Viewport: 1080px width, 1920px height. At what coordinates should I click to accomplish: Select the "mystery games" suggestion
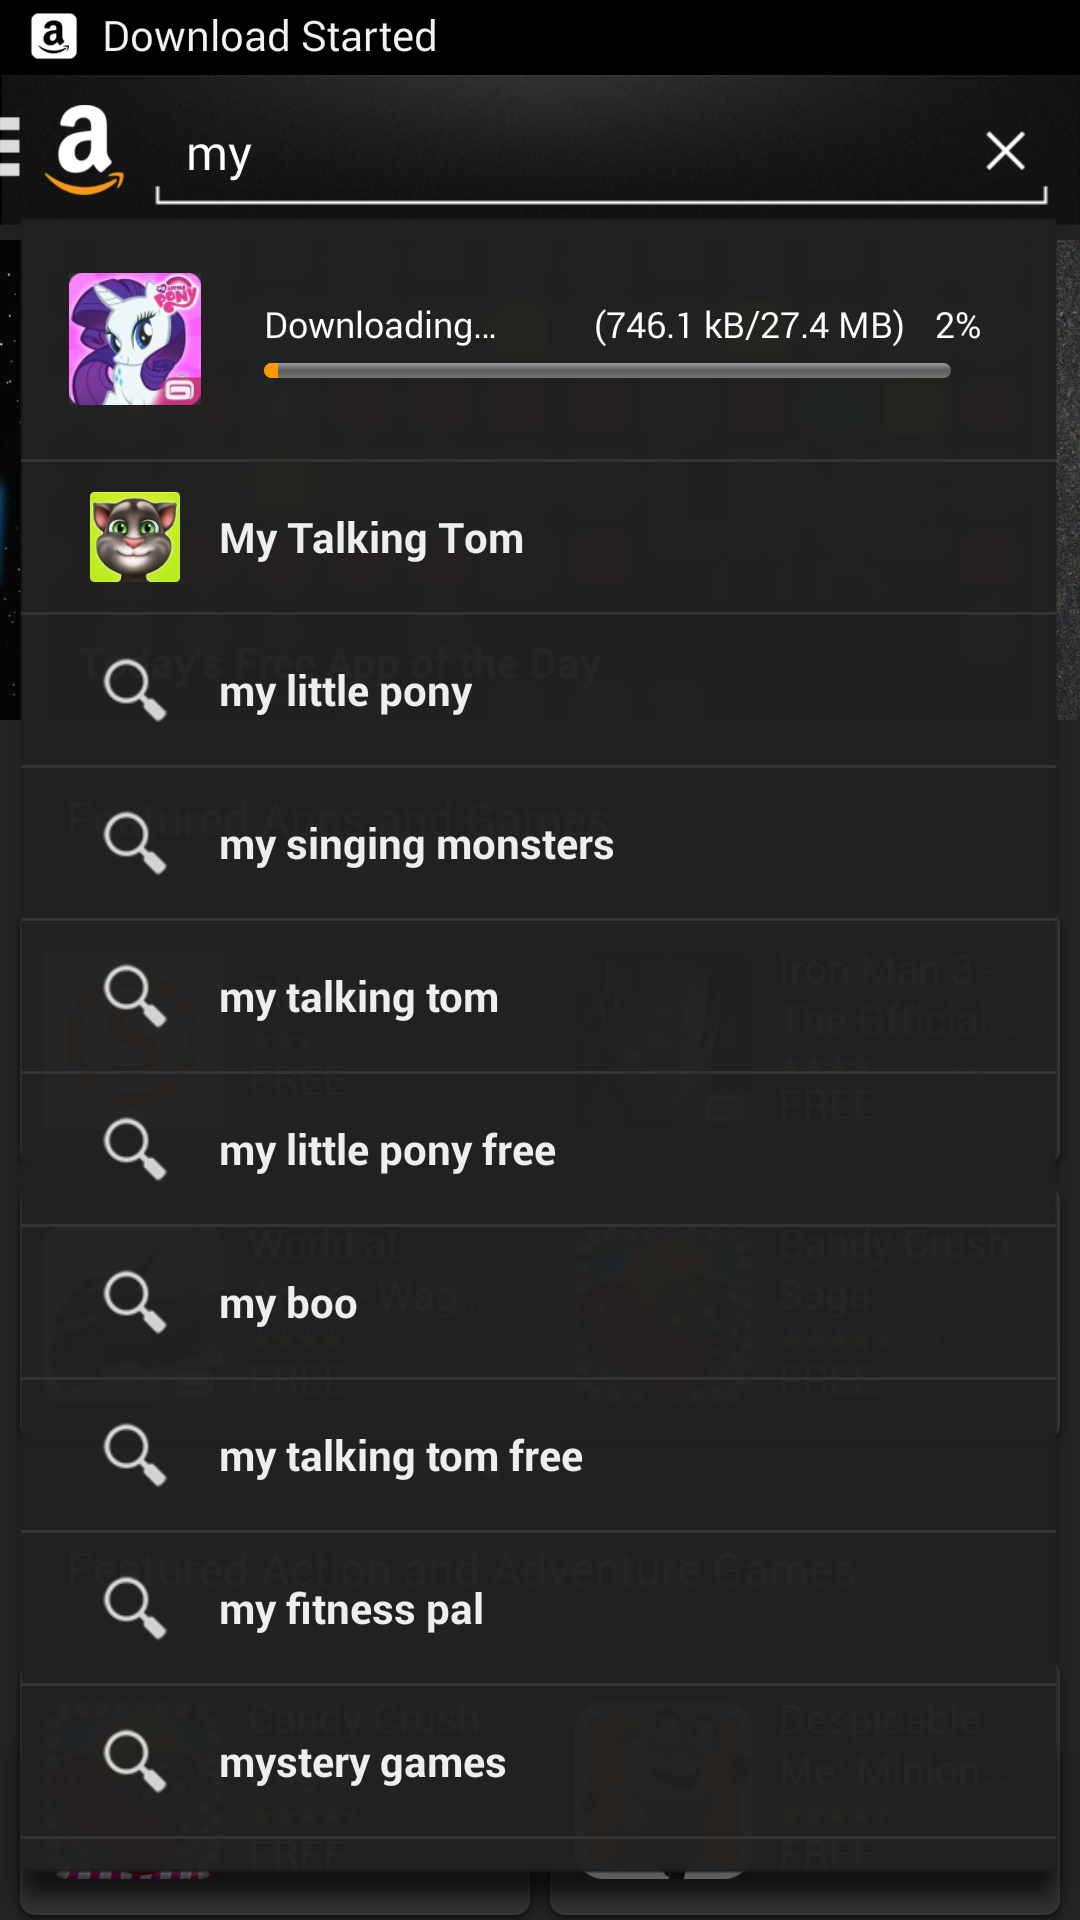click(362, 1763)
